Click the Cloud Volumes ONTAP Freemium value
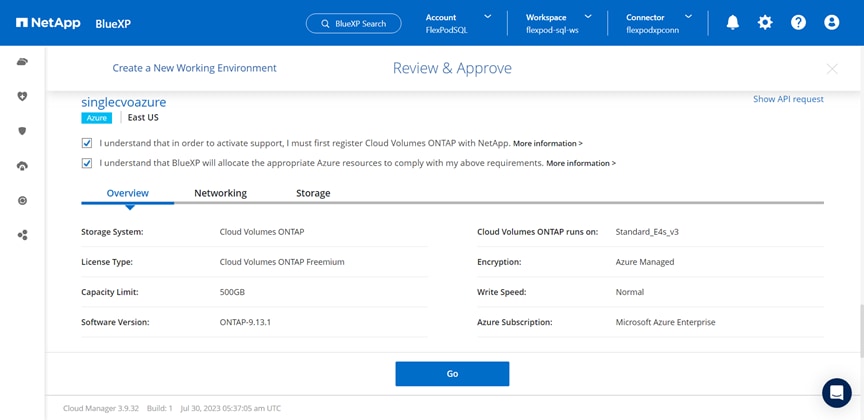This screenshot has width=864, height=420. click(x=282, y=262)
